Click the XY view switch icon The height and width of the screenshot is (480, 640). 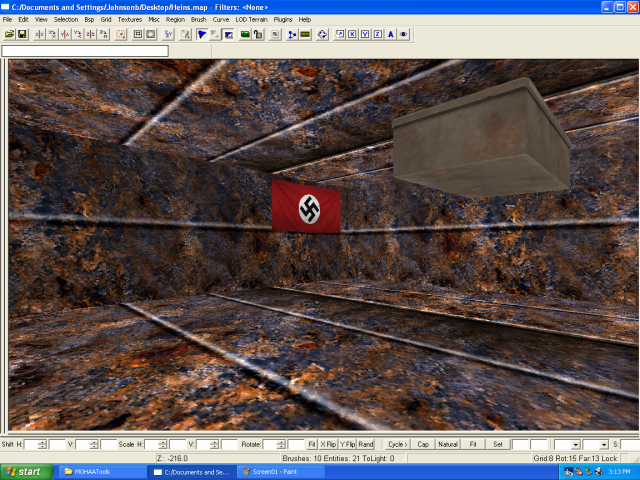[x=168, y=34]
